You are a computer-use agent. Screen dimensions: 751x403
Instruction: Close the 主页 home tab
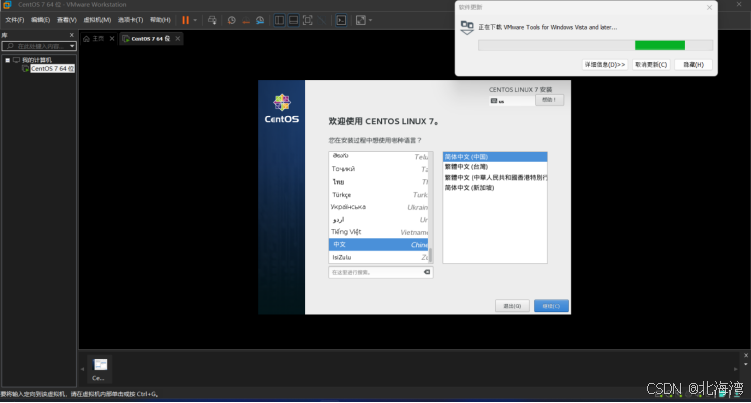click(x=112, y=39)
